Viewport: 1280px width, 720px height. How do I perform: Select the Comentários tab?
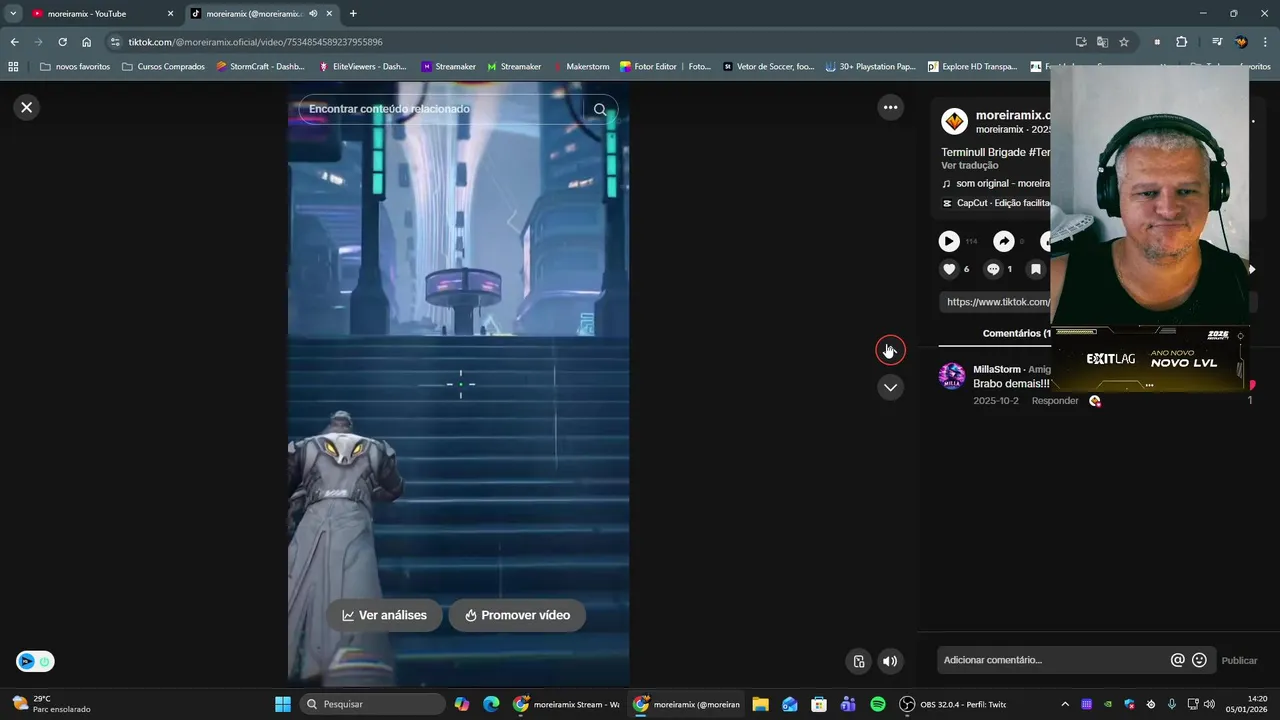tap(1016, 333)
